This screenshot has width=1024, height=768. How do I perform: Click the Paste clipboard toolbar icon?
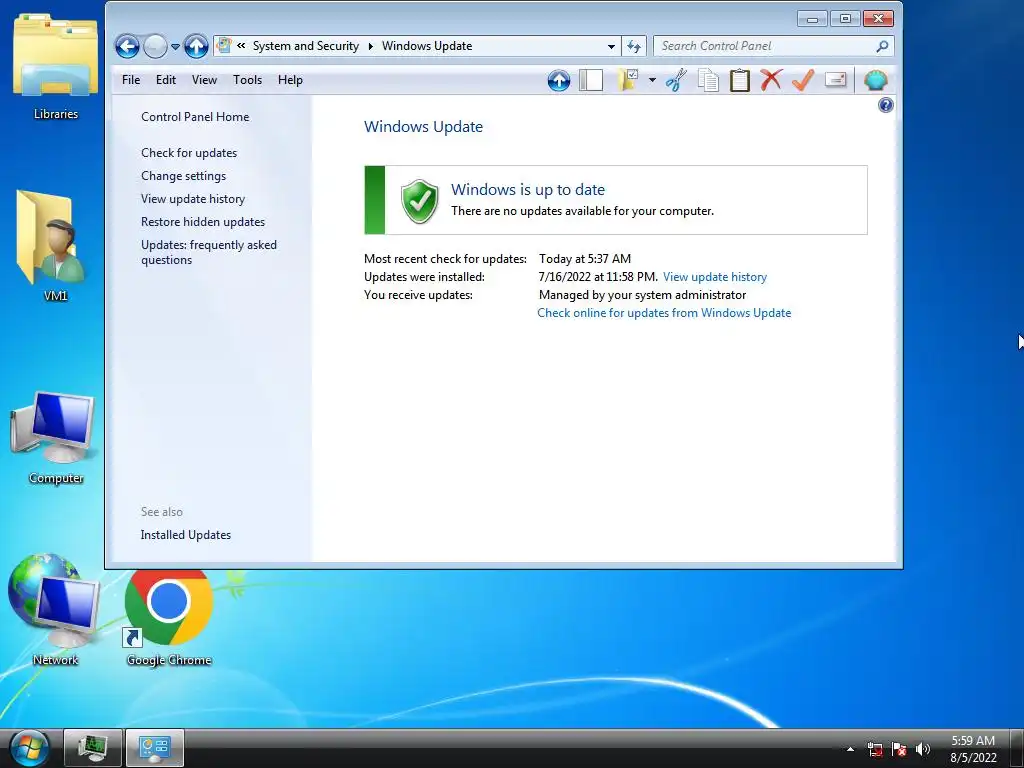[x=739, y=80]
